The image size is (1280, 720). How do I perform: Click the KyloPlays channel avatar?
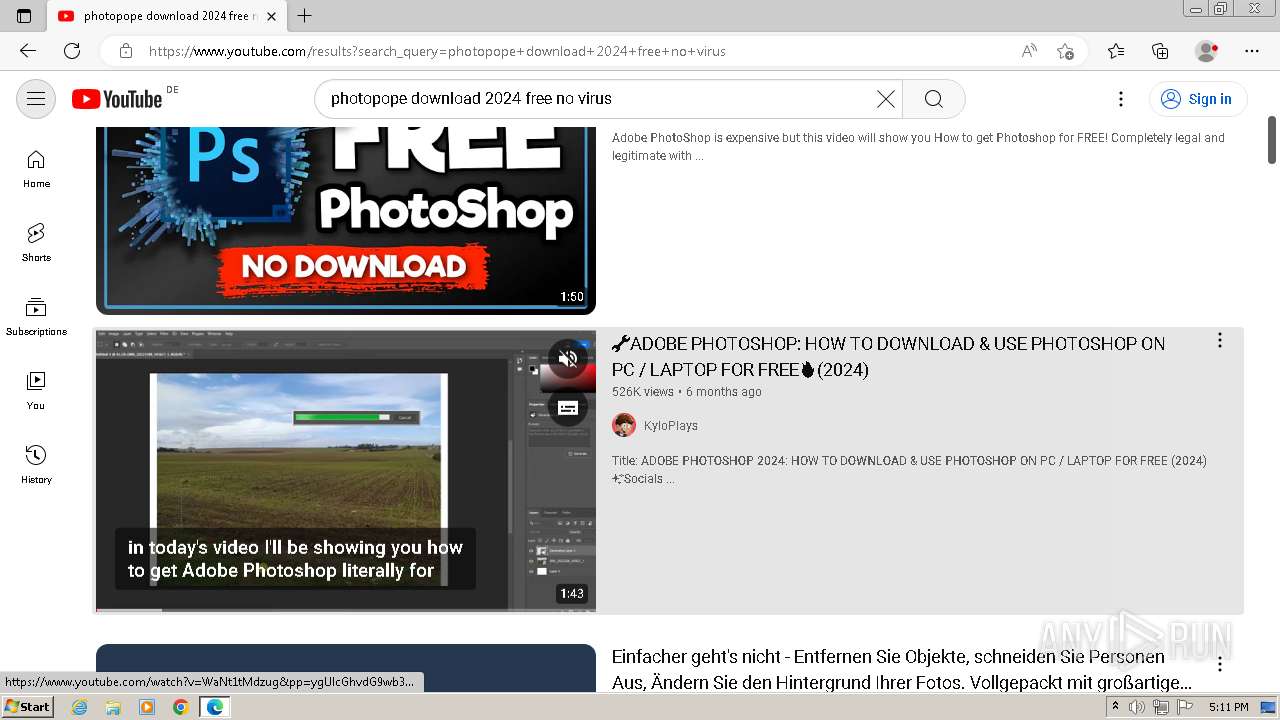tap(624, 425)
